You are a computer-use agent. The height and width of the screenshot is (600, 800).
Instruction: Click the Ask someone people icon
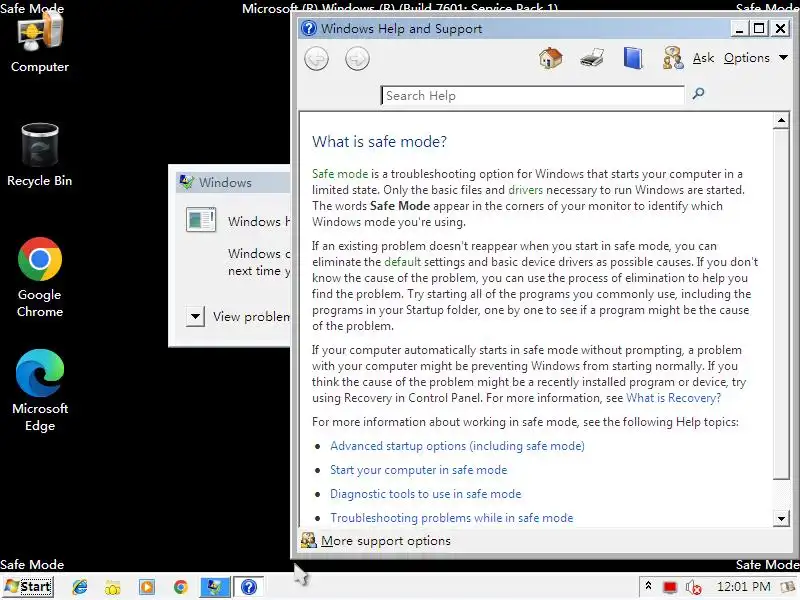coord(673,58)
